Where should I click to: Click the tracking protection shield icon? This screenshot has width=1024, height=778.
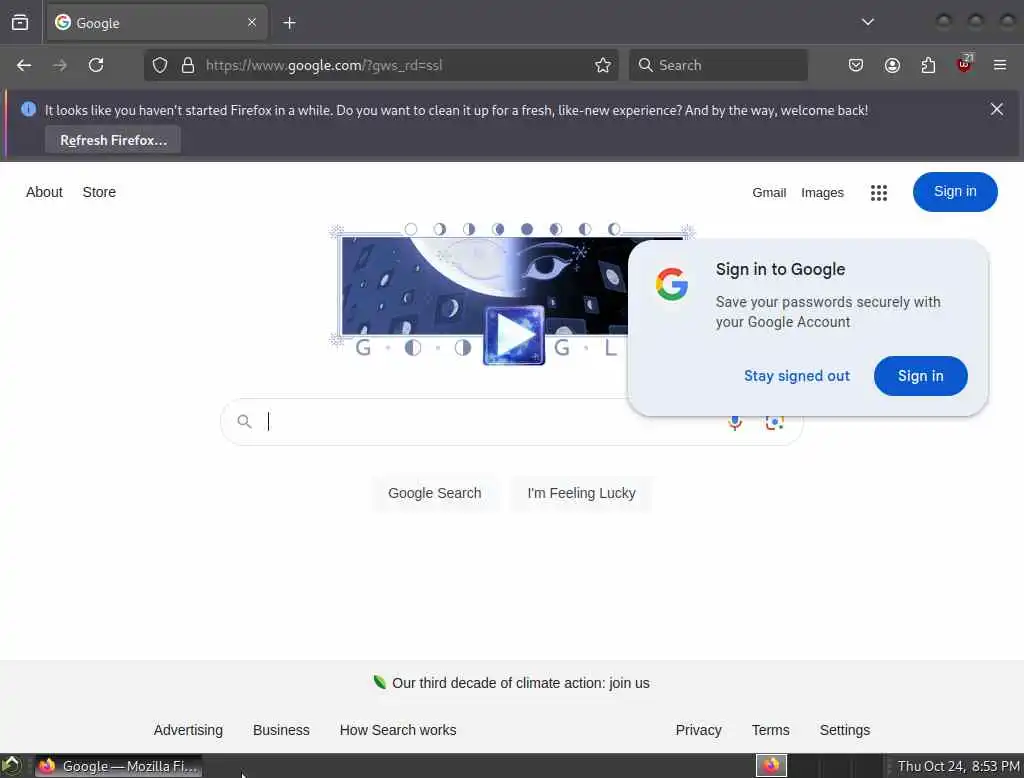pos(160,65)
